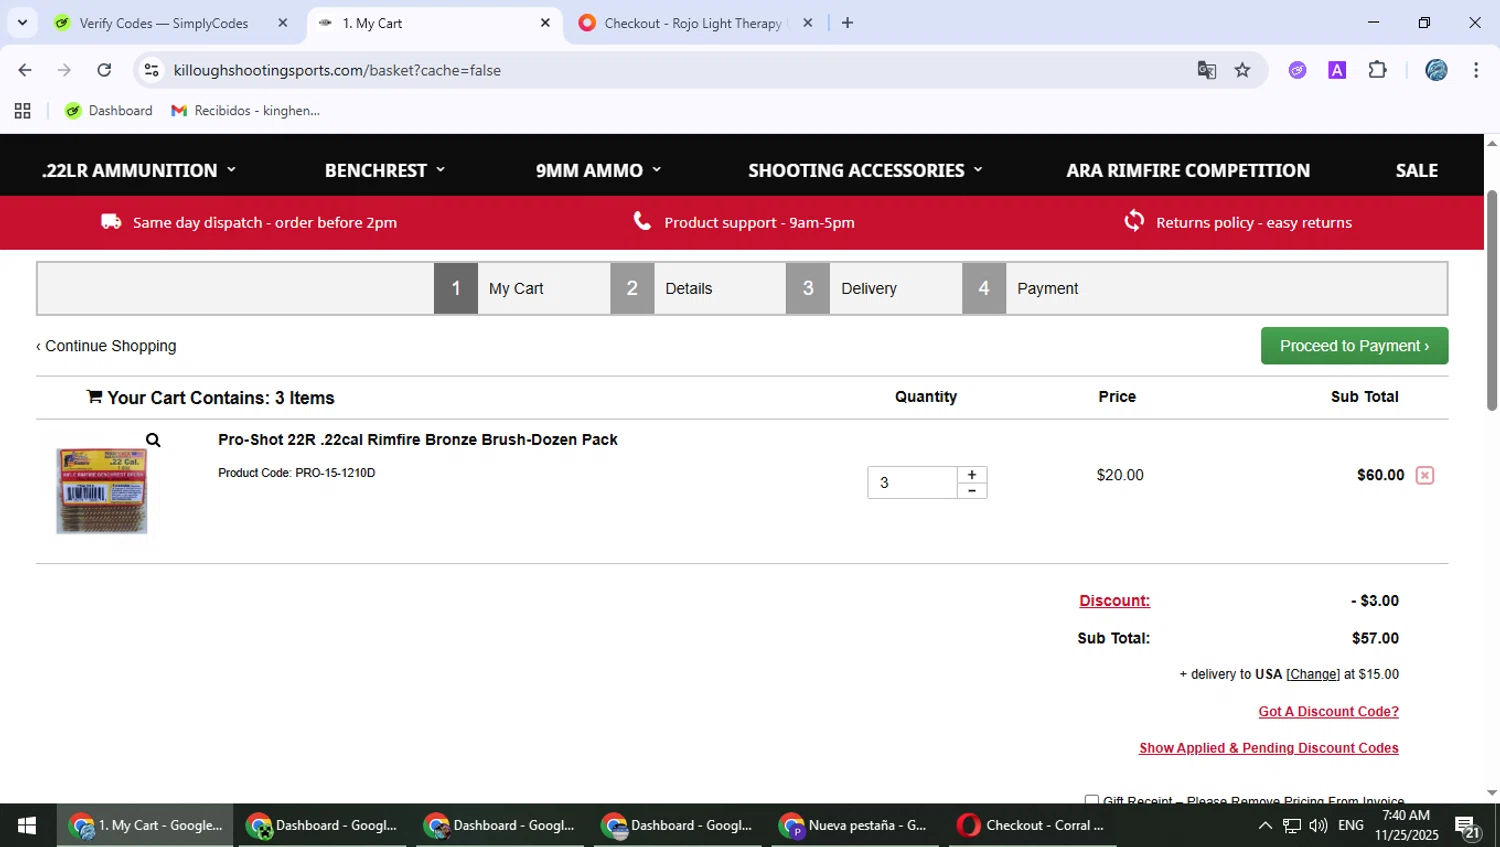Open the Dashboard bookmark

(109, 111)
